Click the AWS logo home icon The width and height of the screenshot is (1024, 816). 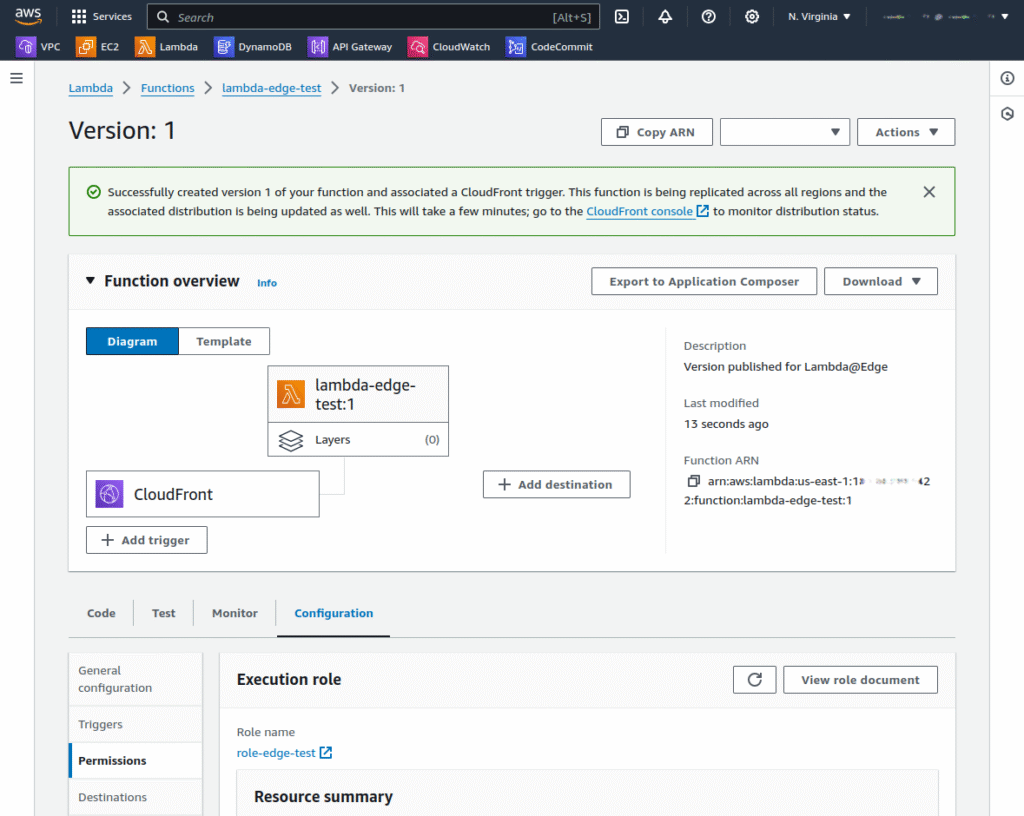coord(28,16)
